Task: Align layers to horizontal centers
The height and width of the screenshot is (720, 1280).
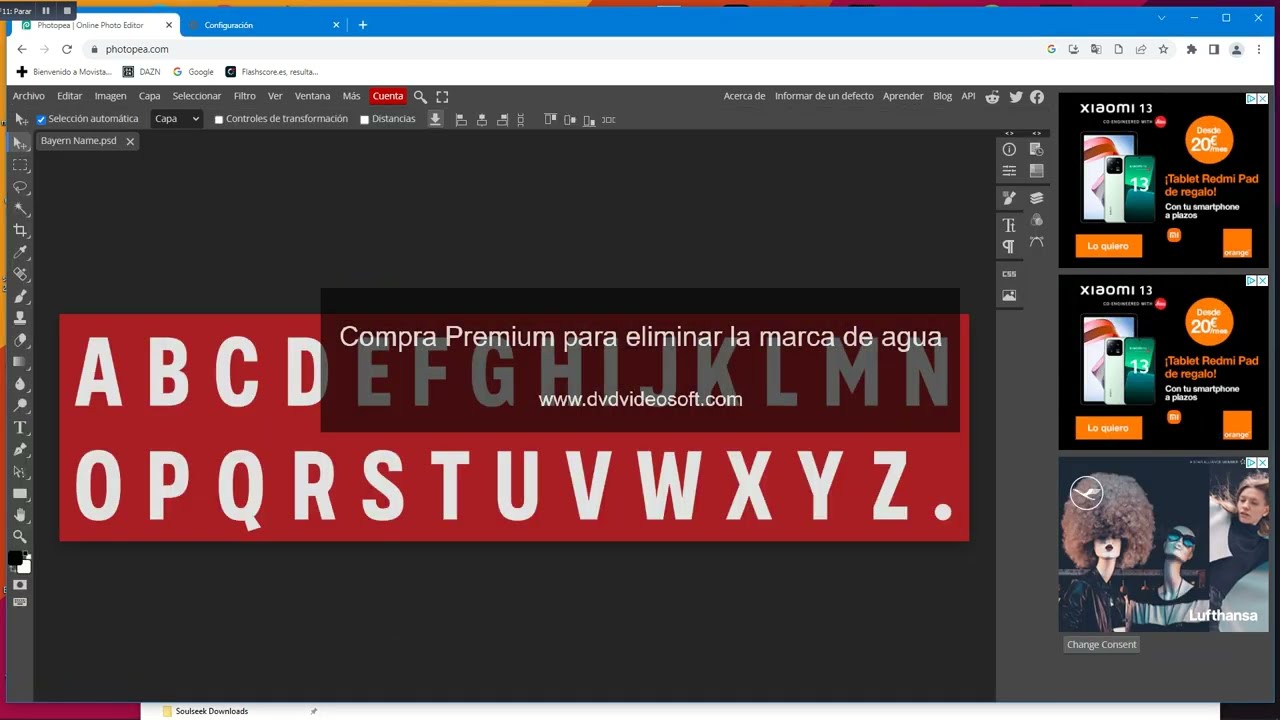Action: coord(482,120)
